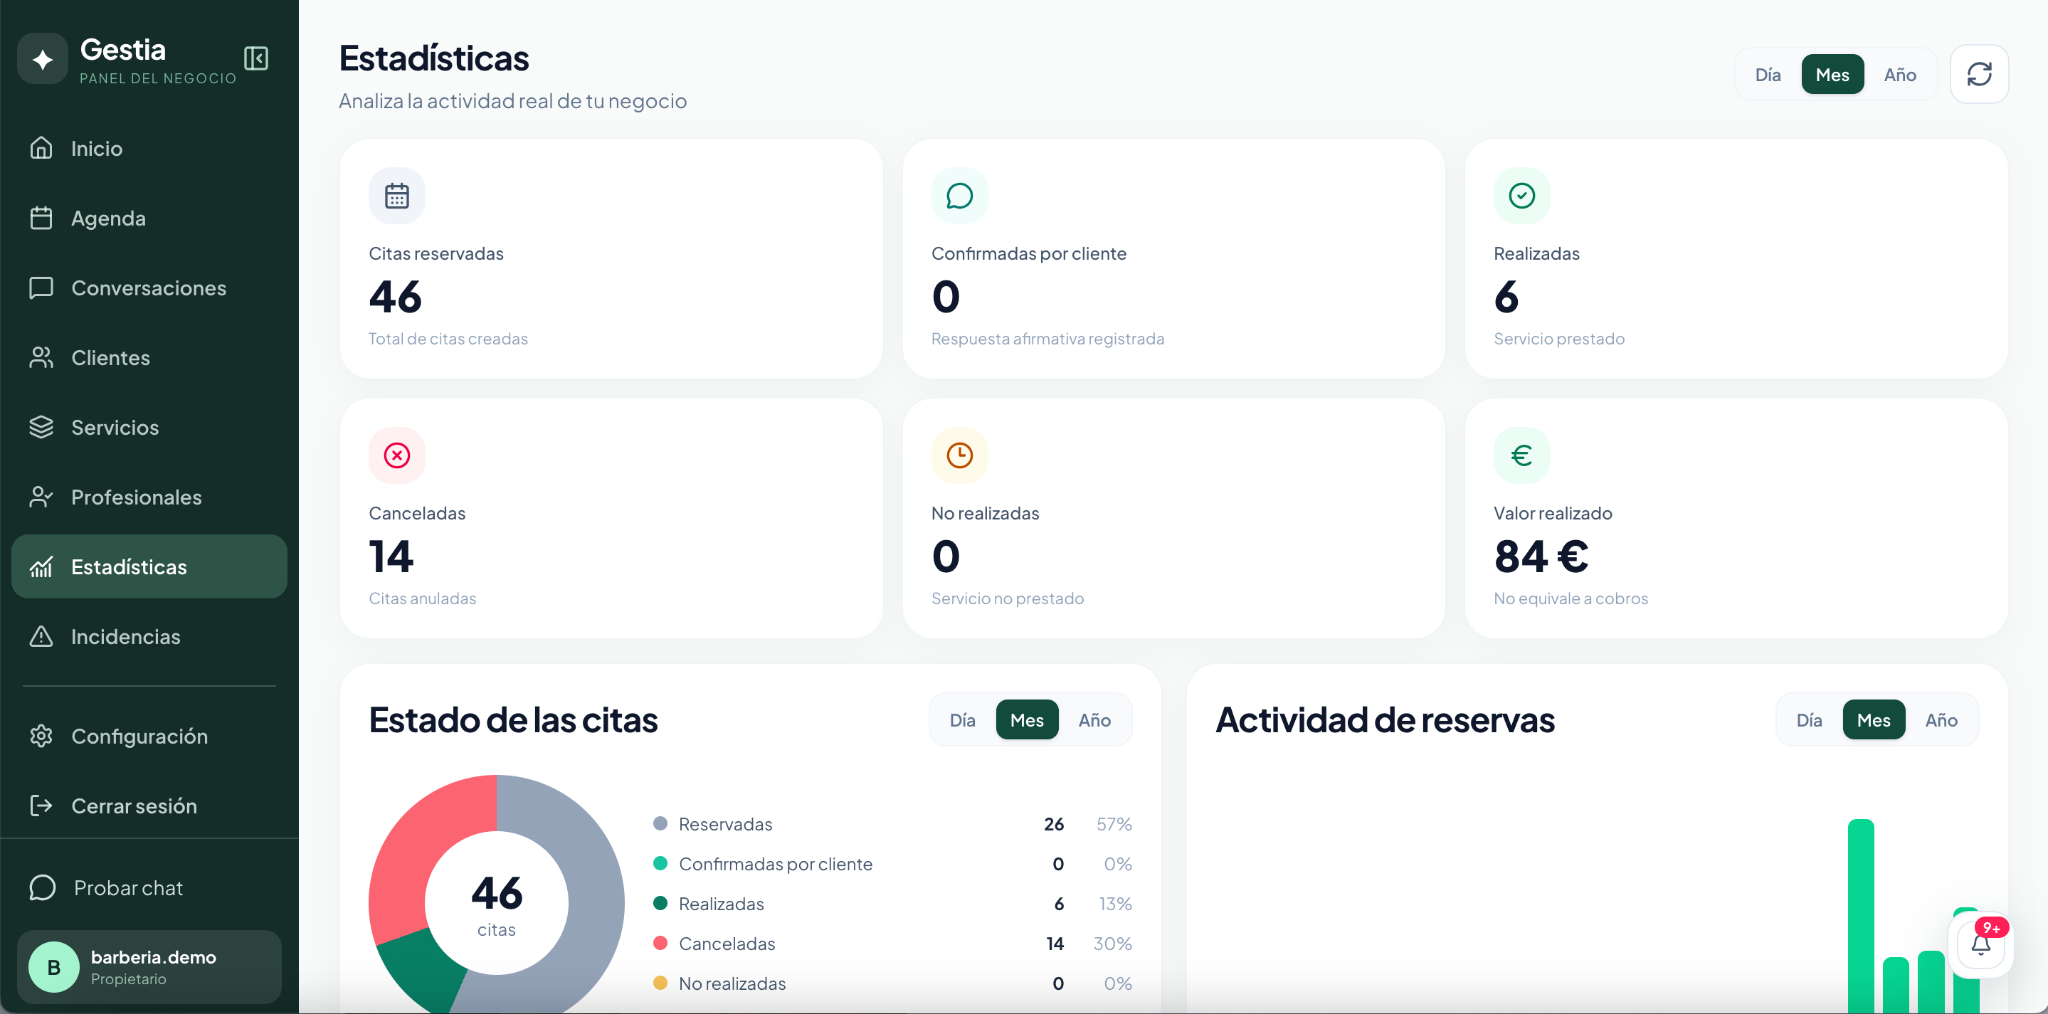Click the Confirmadas por cliente chat icon
Image resolution: width=2048 pixels, height=1014 pixels.
coord(959,196)
